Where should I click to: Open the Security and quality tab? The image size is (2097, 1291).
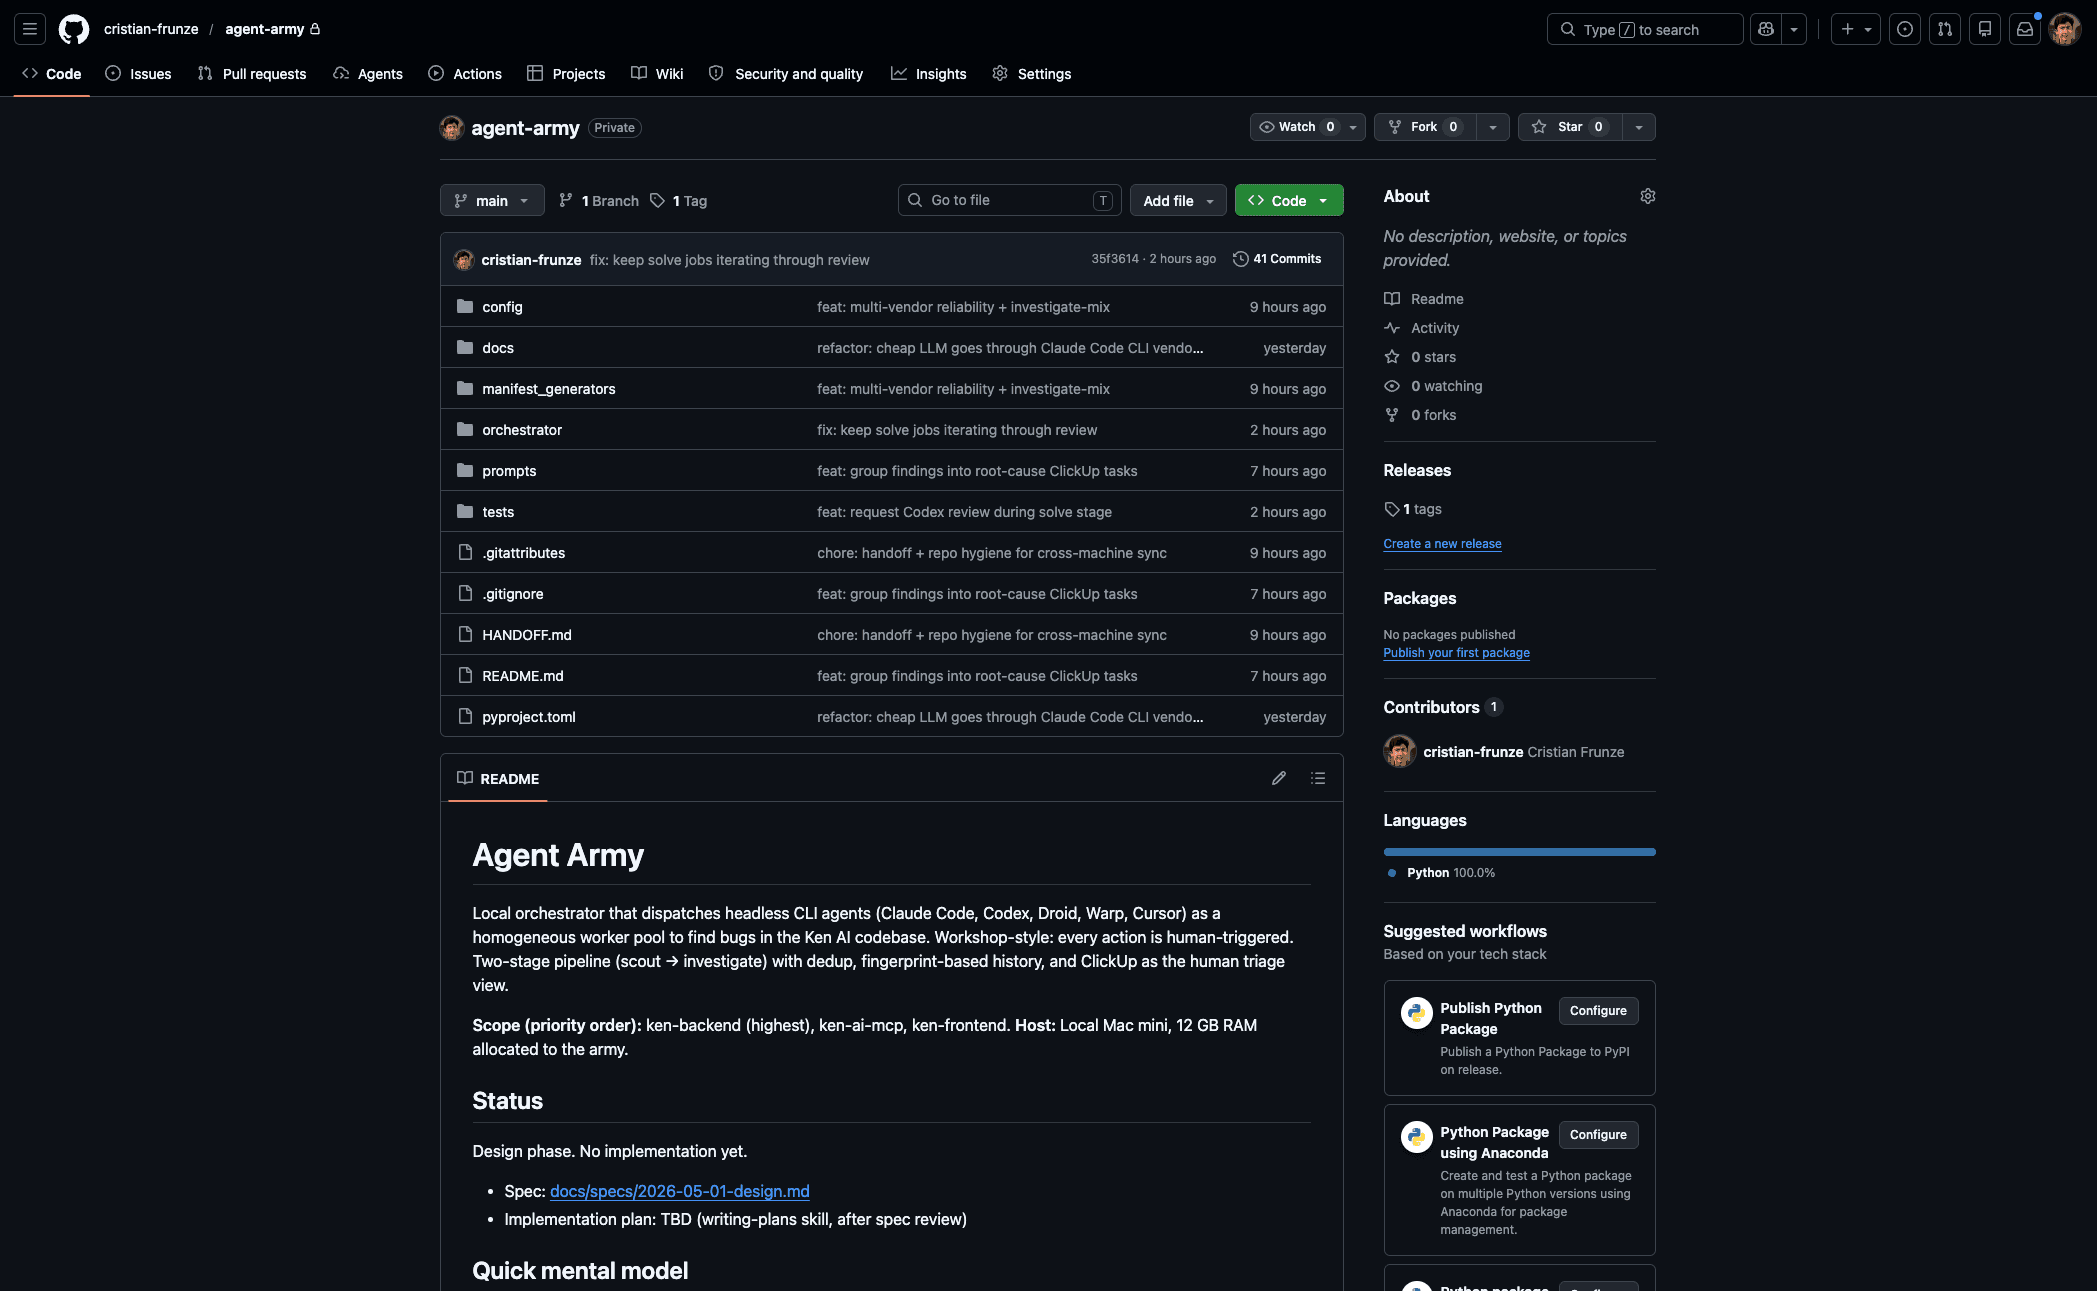[x=786, y=73]
